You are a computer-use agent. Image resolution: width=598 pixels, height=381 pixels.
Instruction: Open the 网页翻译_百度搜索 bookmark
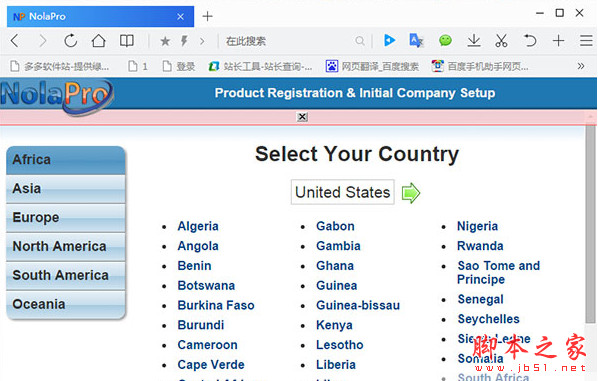click(x=372, y=66)
